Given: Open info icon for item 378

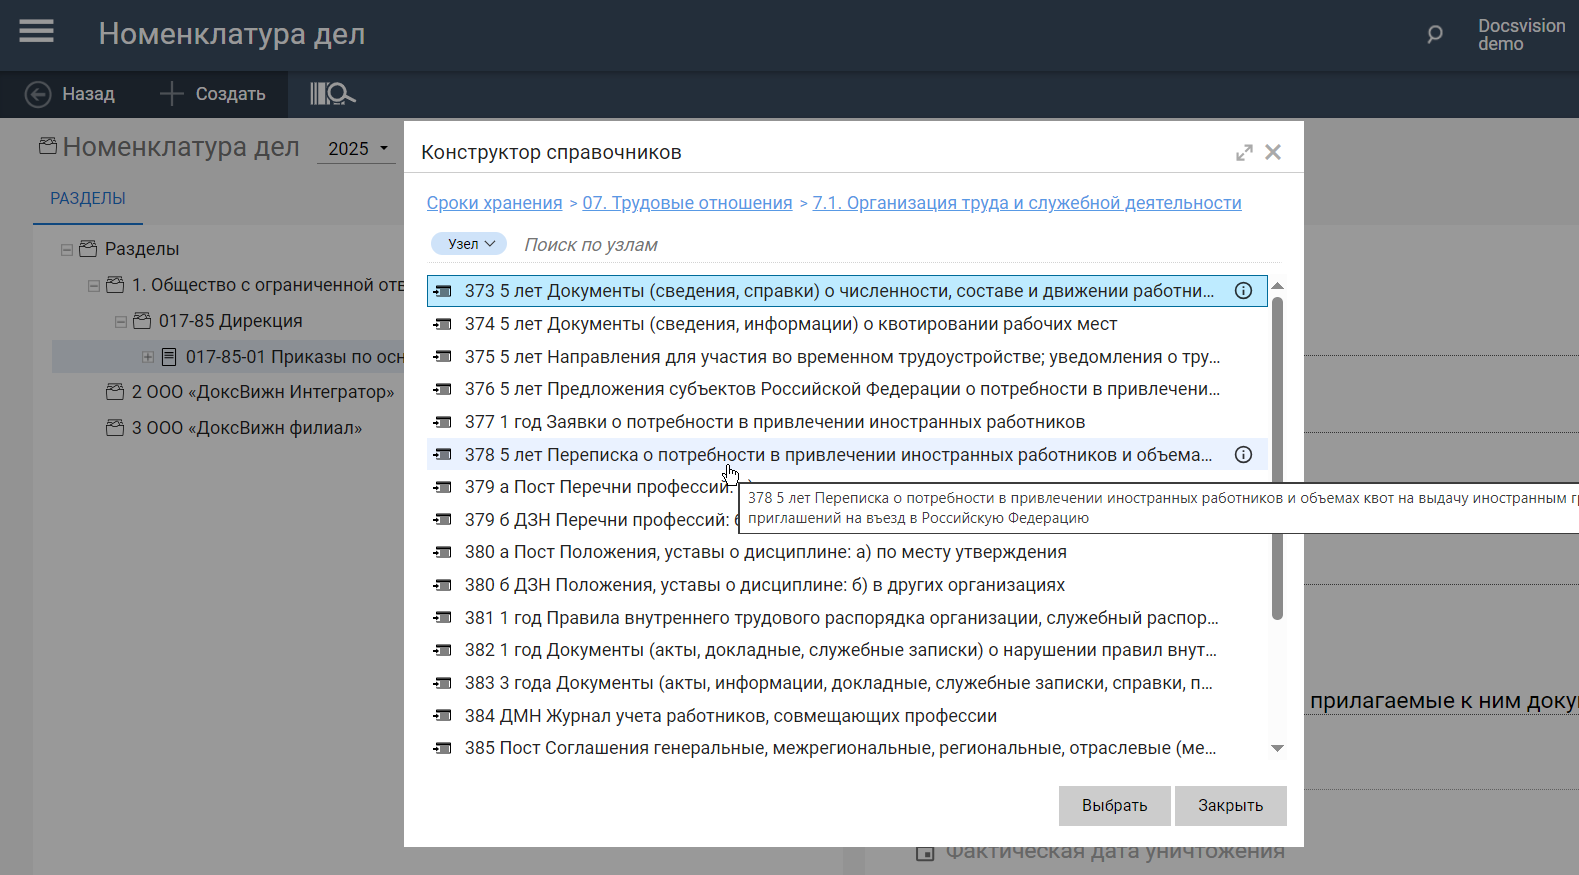Looking at the screenshot, I should point(1243,455).
